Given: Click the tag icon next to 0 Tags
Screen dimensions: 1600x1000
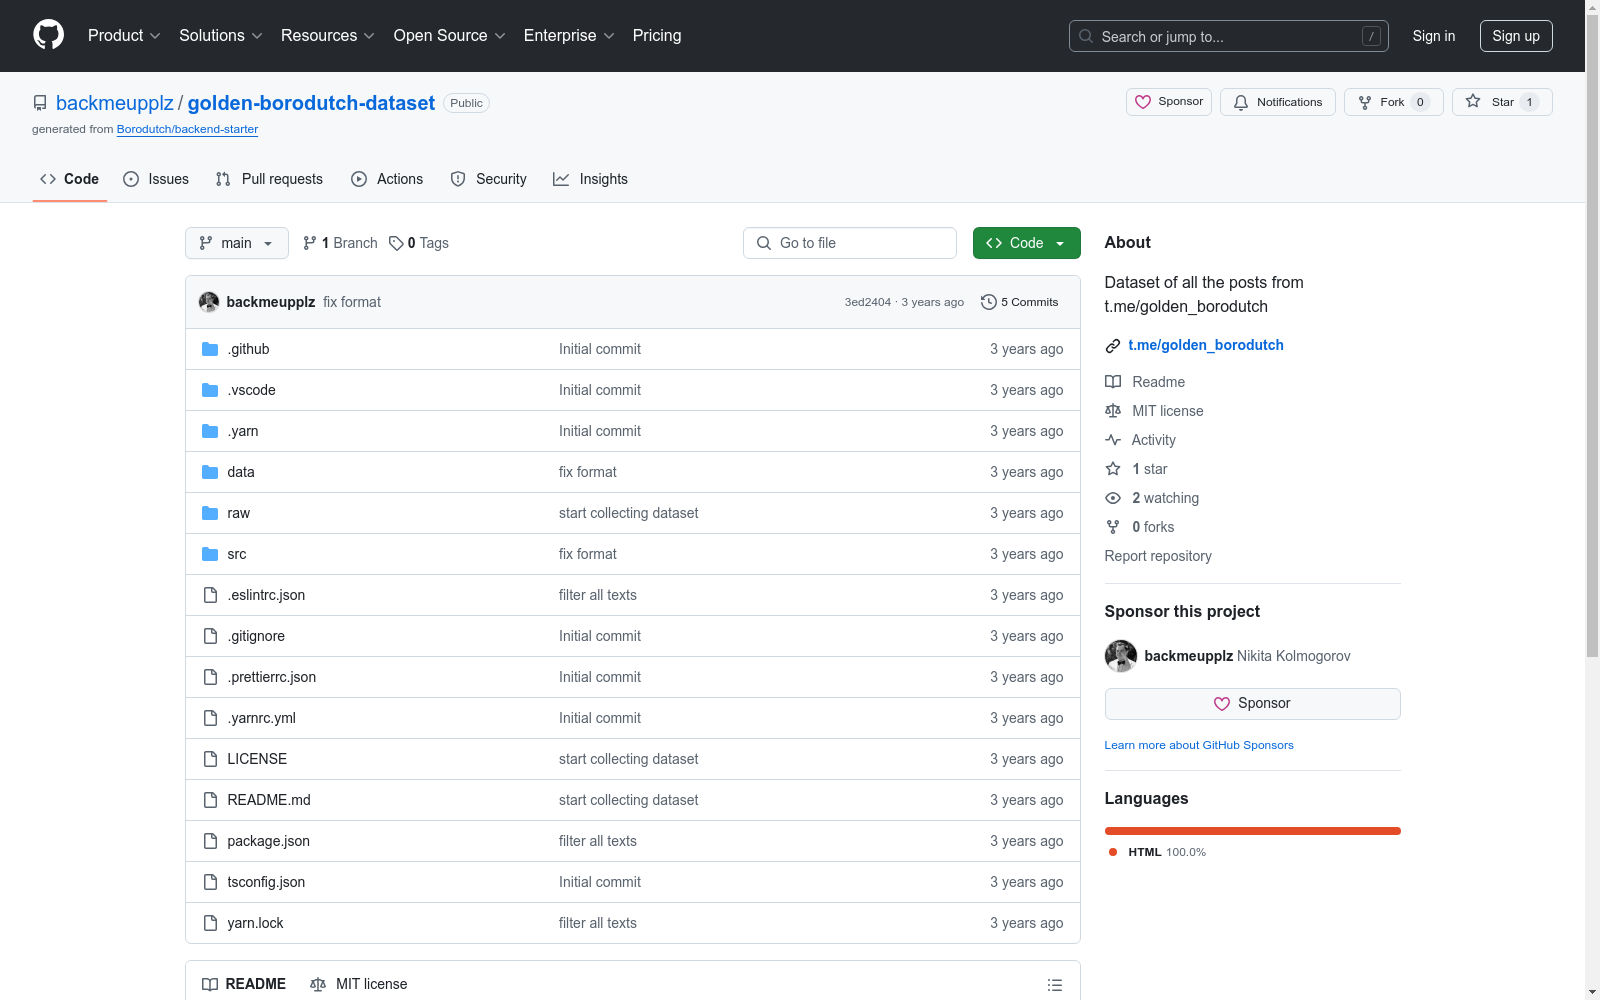Looking at the screenshot, I should click(396, 243).
